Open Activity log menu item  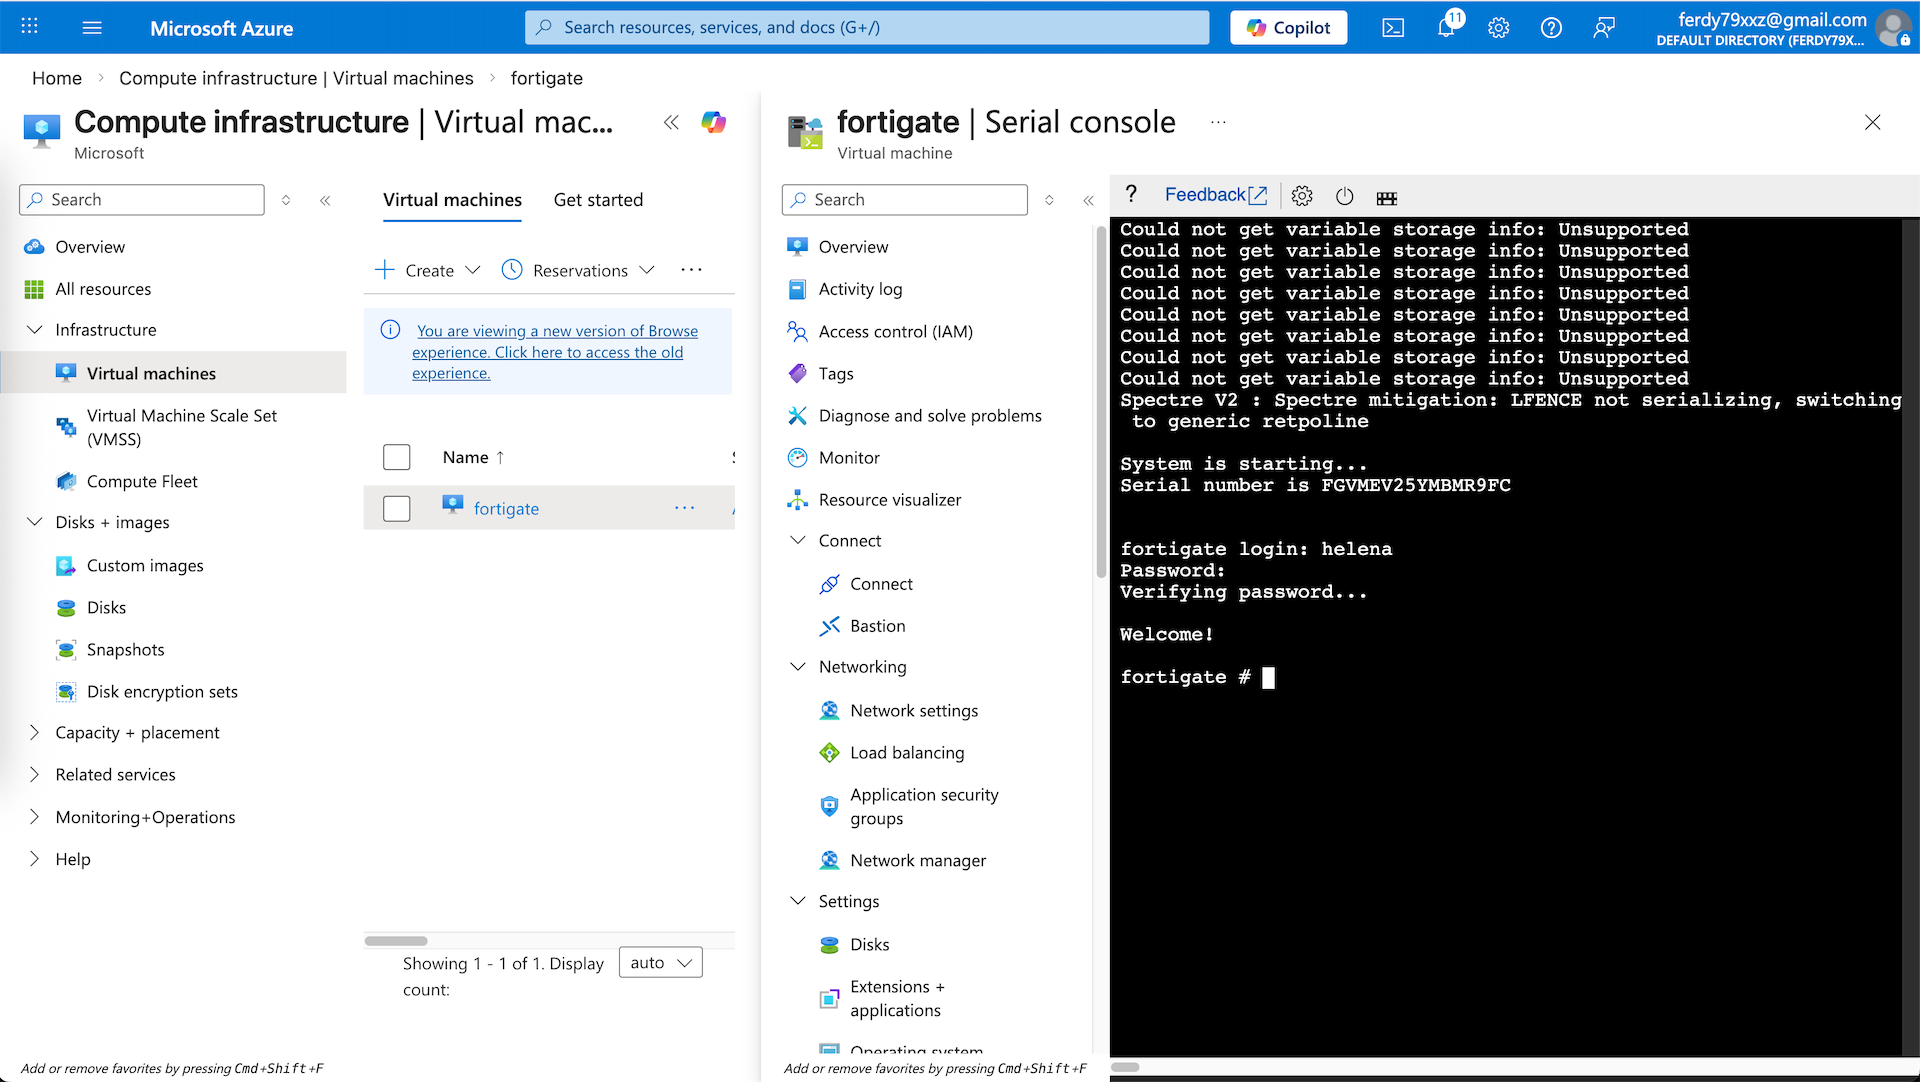(x=860, y=289)
